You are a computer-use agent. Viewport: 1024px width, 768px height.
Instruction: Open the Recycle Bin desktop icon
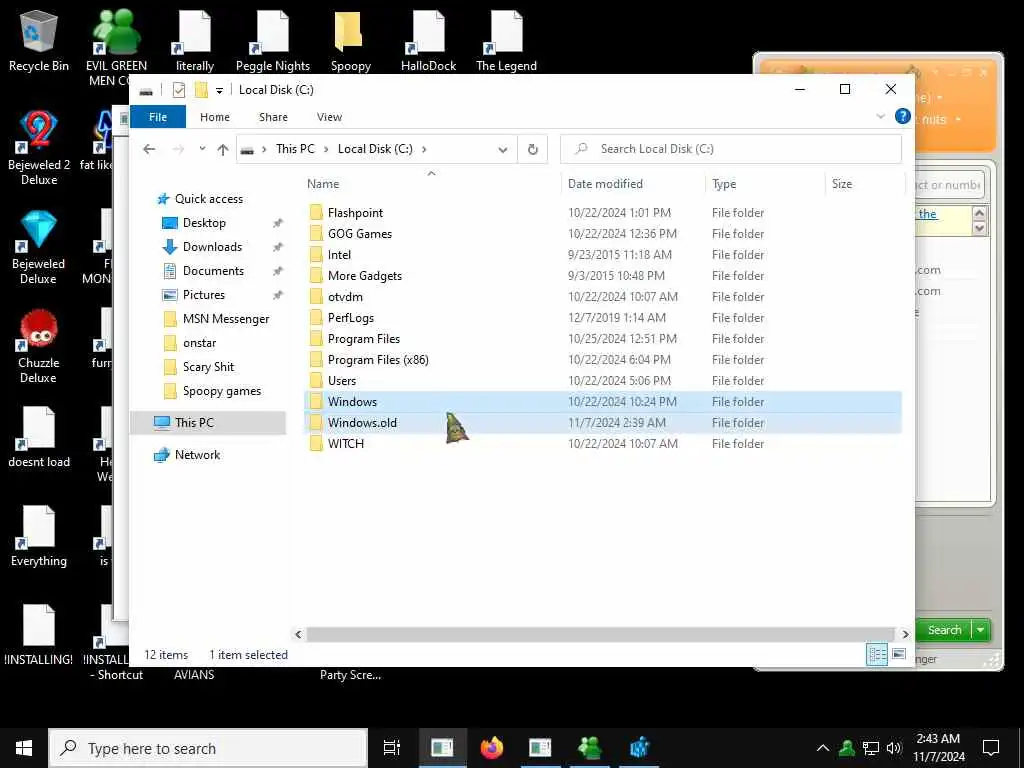(x=39, y=40)
